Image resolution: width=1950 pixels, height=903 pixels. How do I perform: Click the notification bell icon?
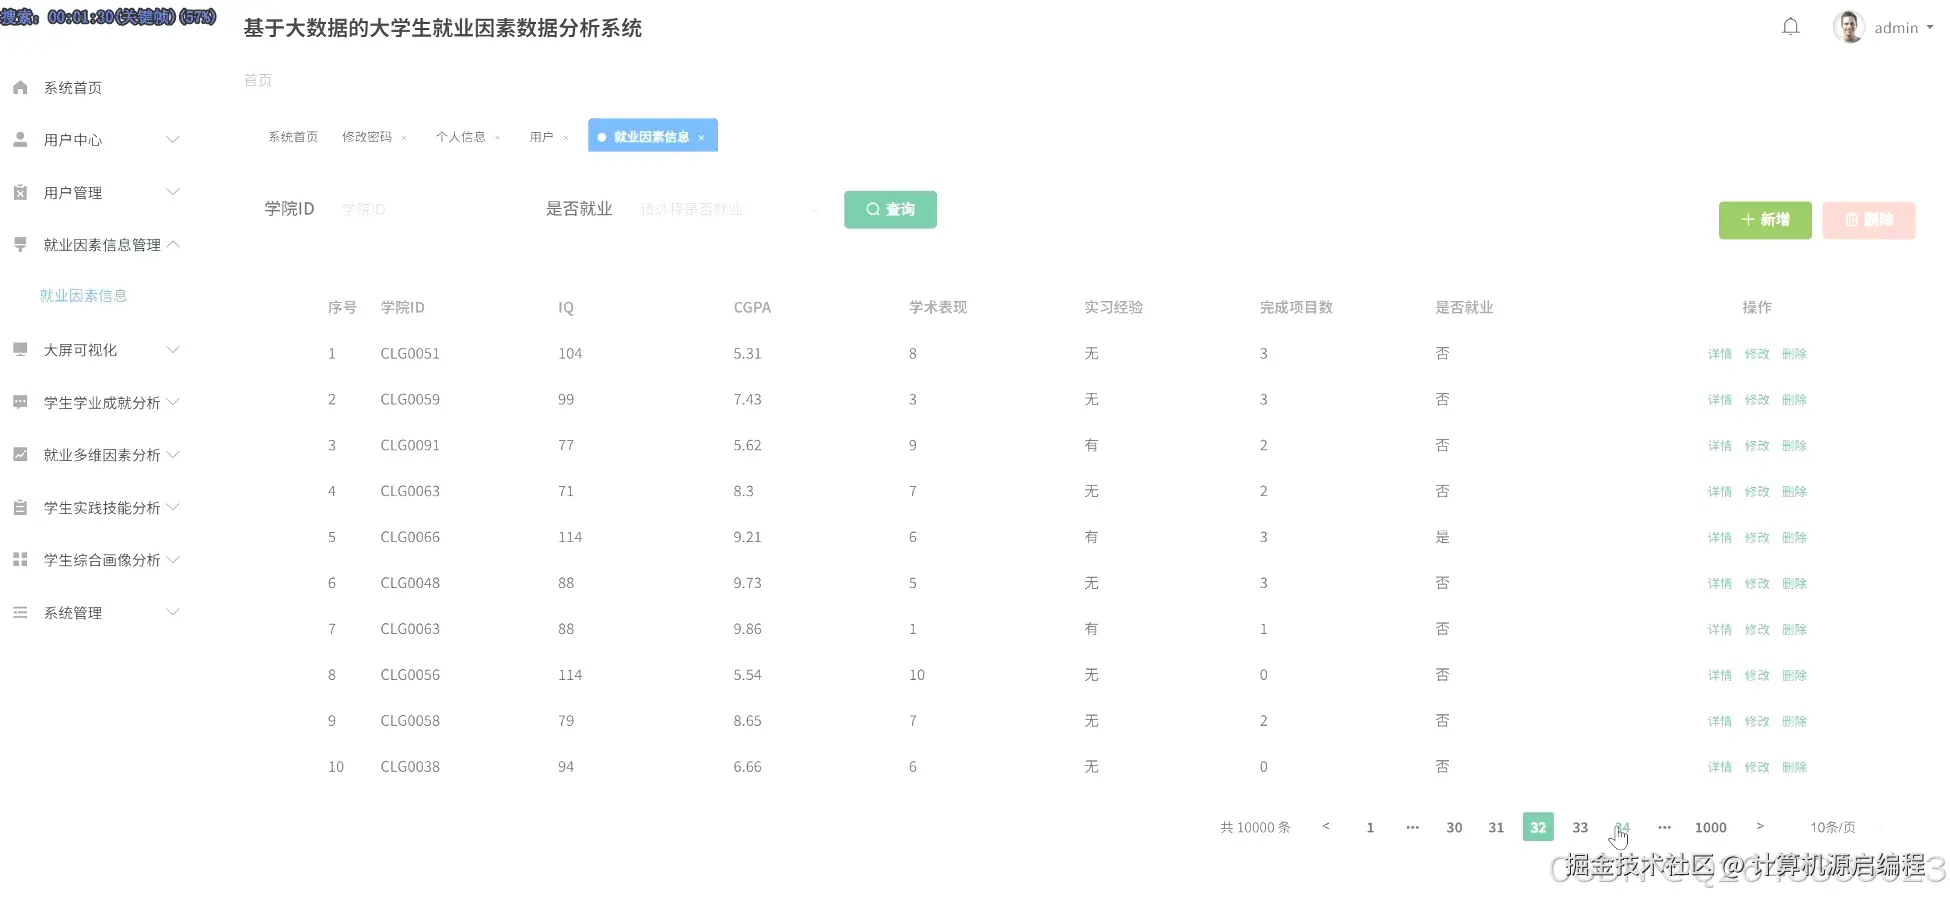1790,27
